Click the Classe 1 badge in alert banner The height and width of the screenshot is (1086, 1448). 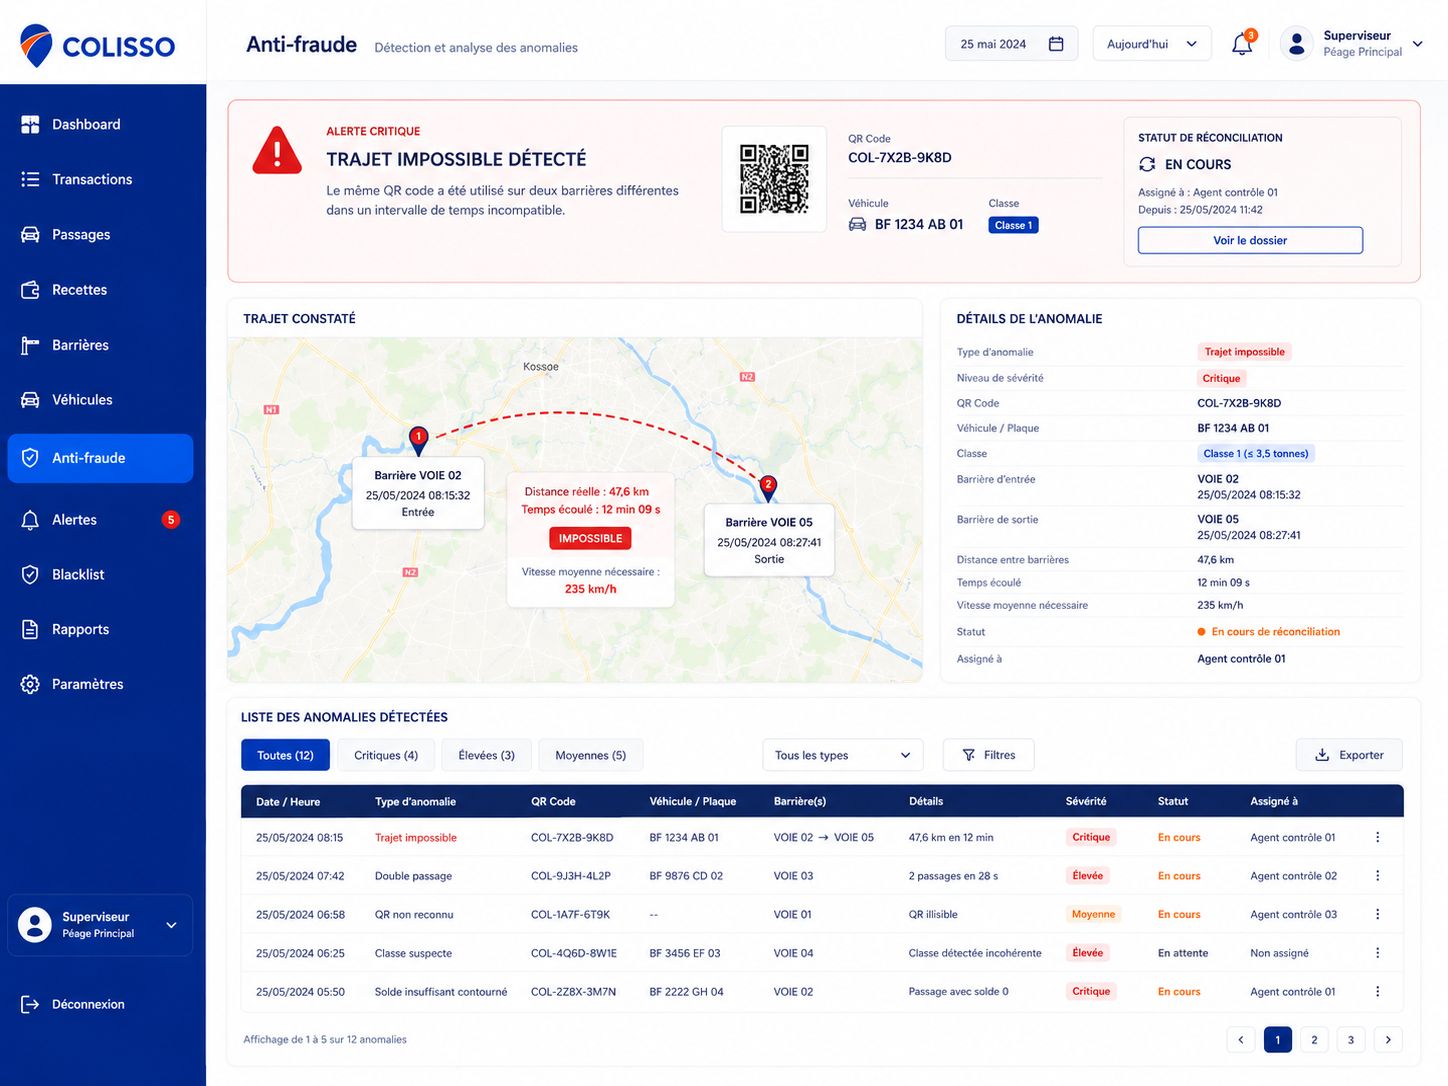(1013, 225)
